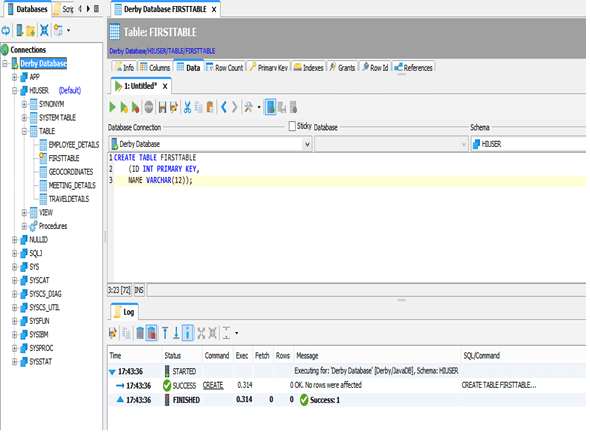Clear the log with plain trash icon
This screenshot has width=590, height=437.
140,333
